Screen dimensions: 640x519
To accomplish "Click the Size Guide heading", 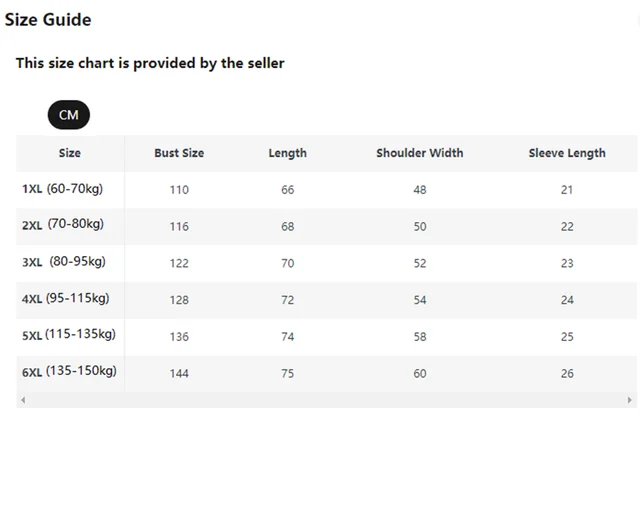I will pyautogui.click(x=48, y=20).
